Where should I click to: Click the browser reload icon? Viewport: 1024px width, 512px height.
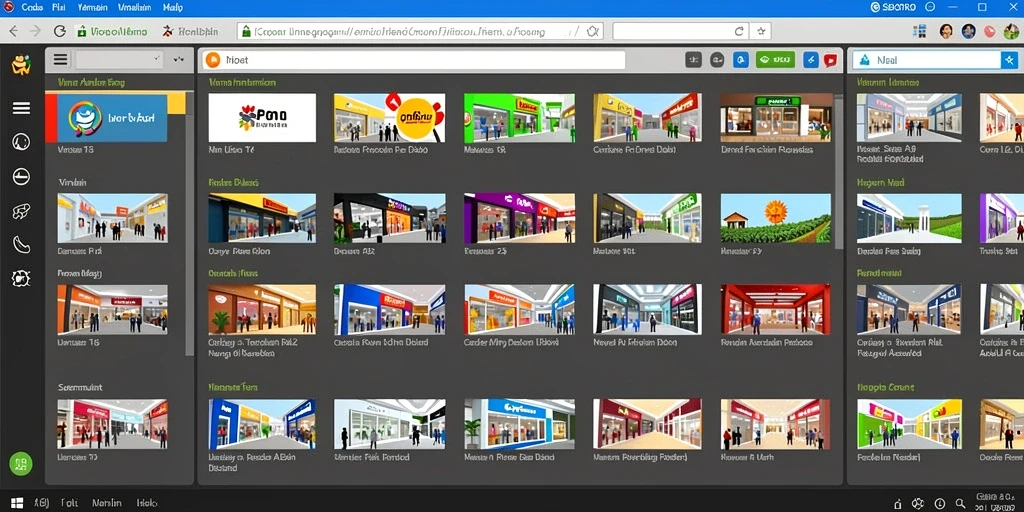59,31
